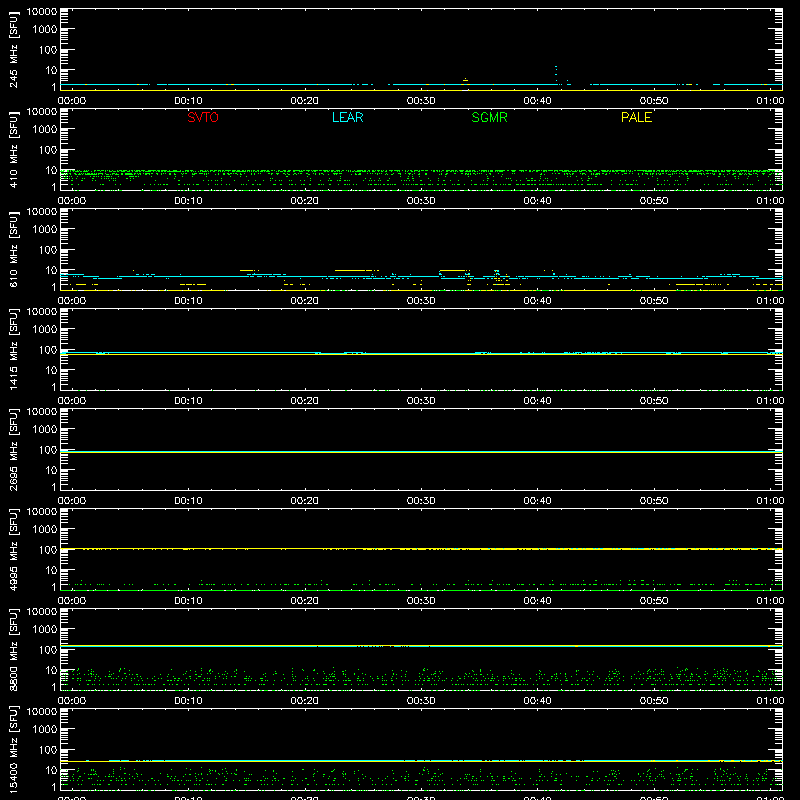The image size is (800, 800).
Task: Click the green SGMR legend label
Action: pos(489,117)
